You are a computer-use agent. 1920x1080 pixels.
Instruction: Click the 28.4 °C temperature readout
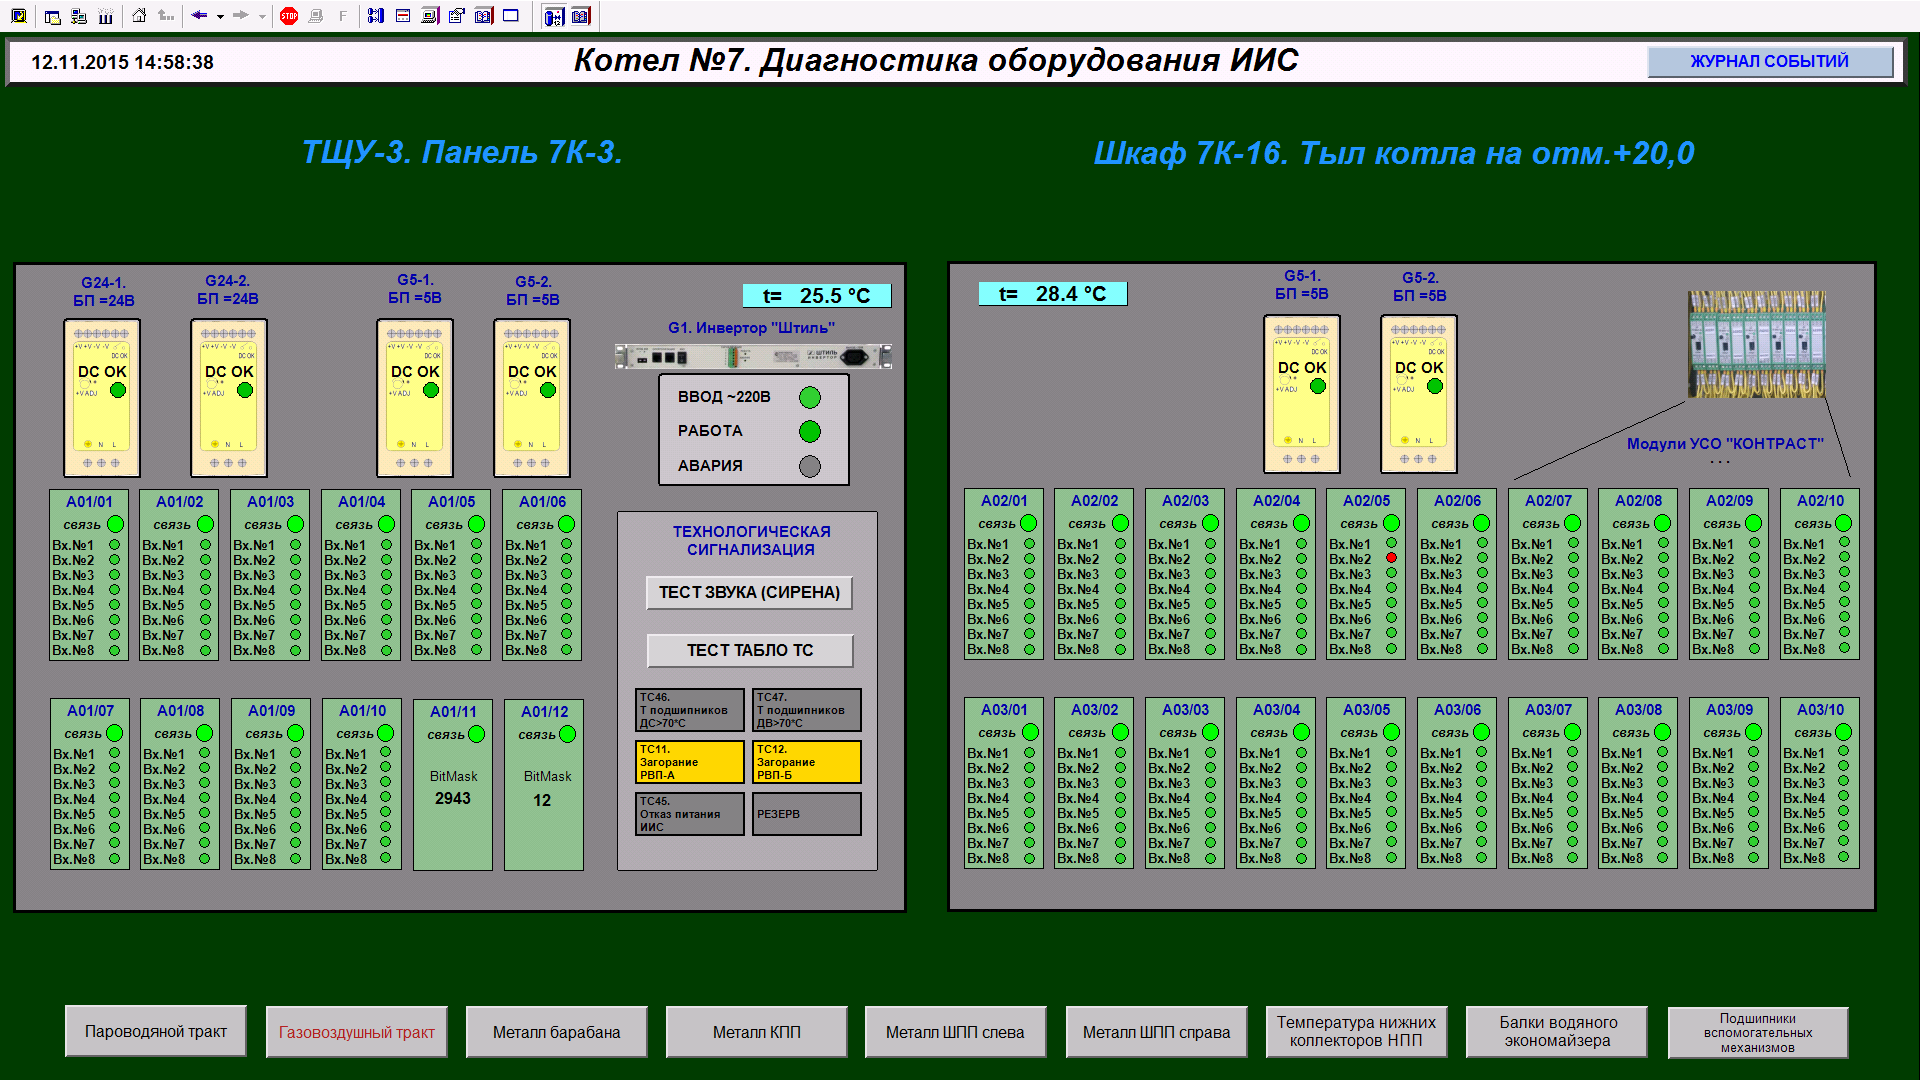1053,294
